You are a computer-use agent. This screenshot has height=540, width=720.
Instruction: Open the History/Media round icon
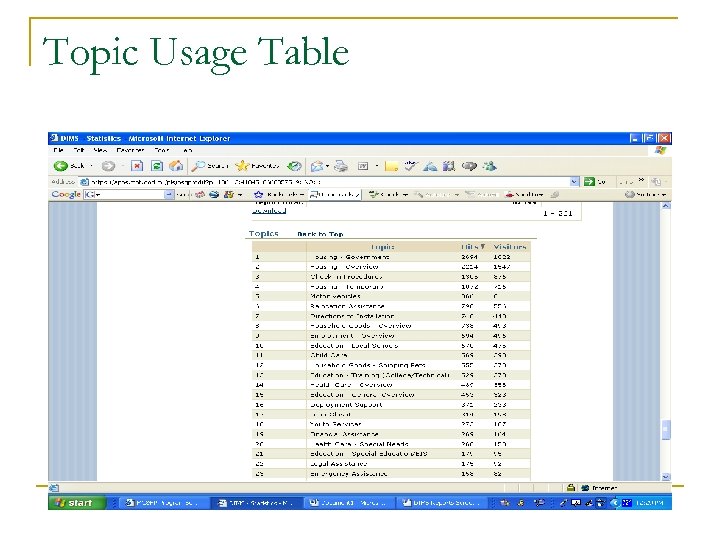click(294, 166)
